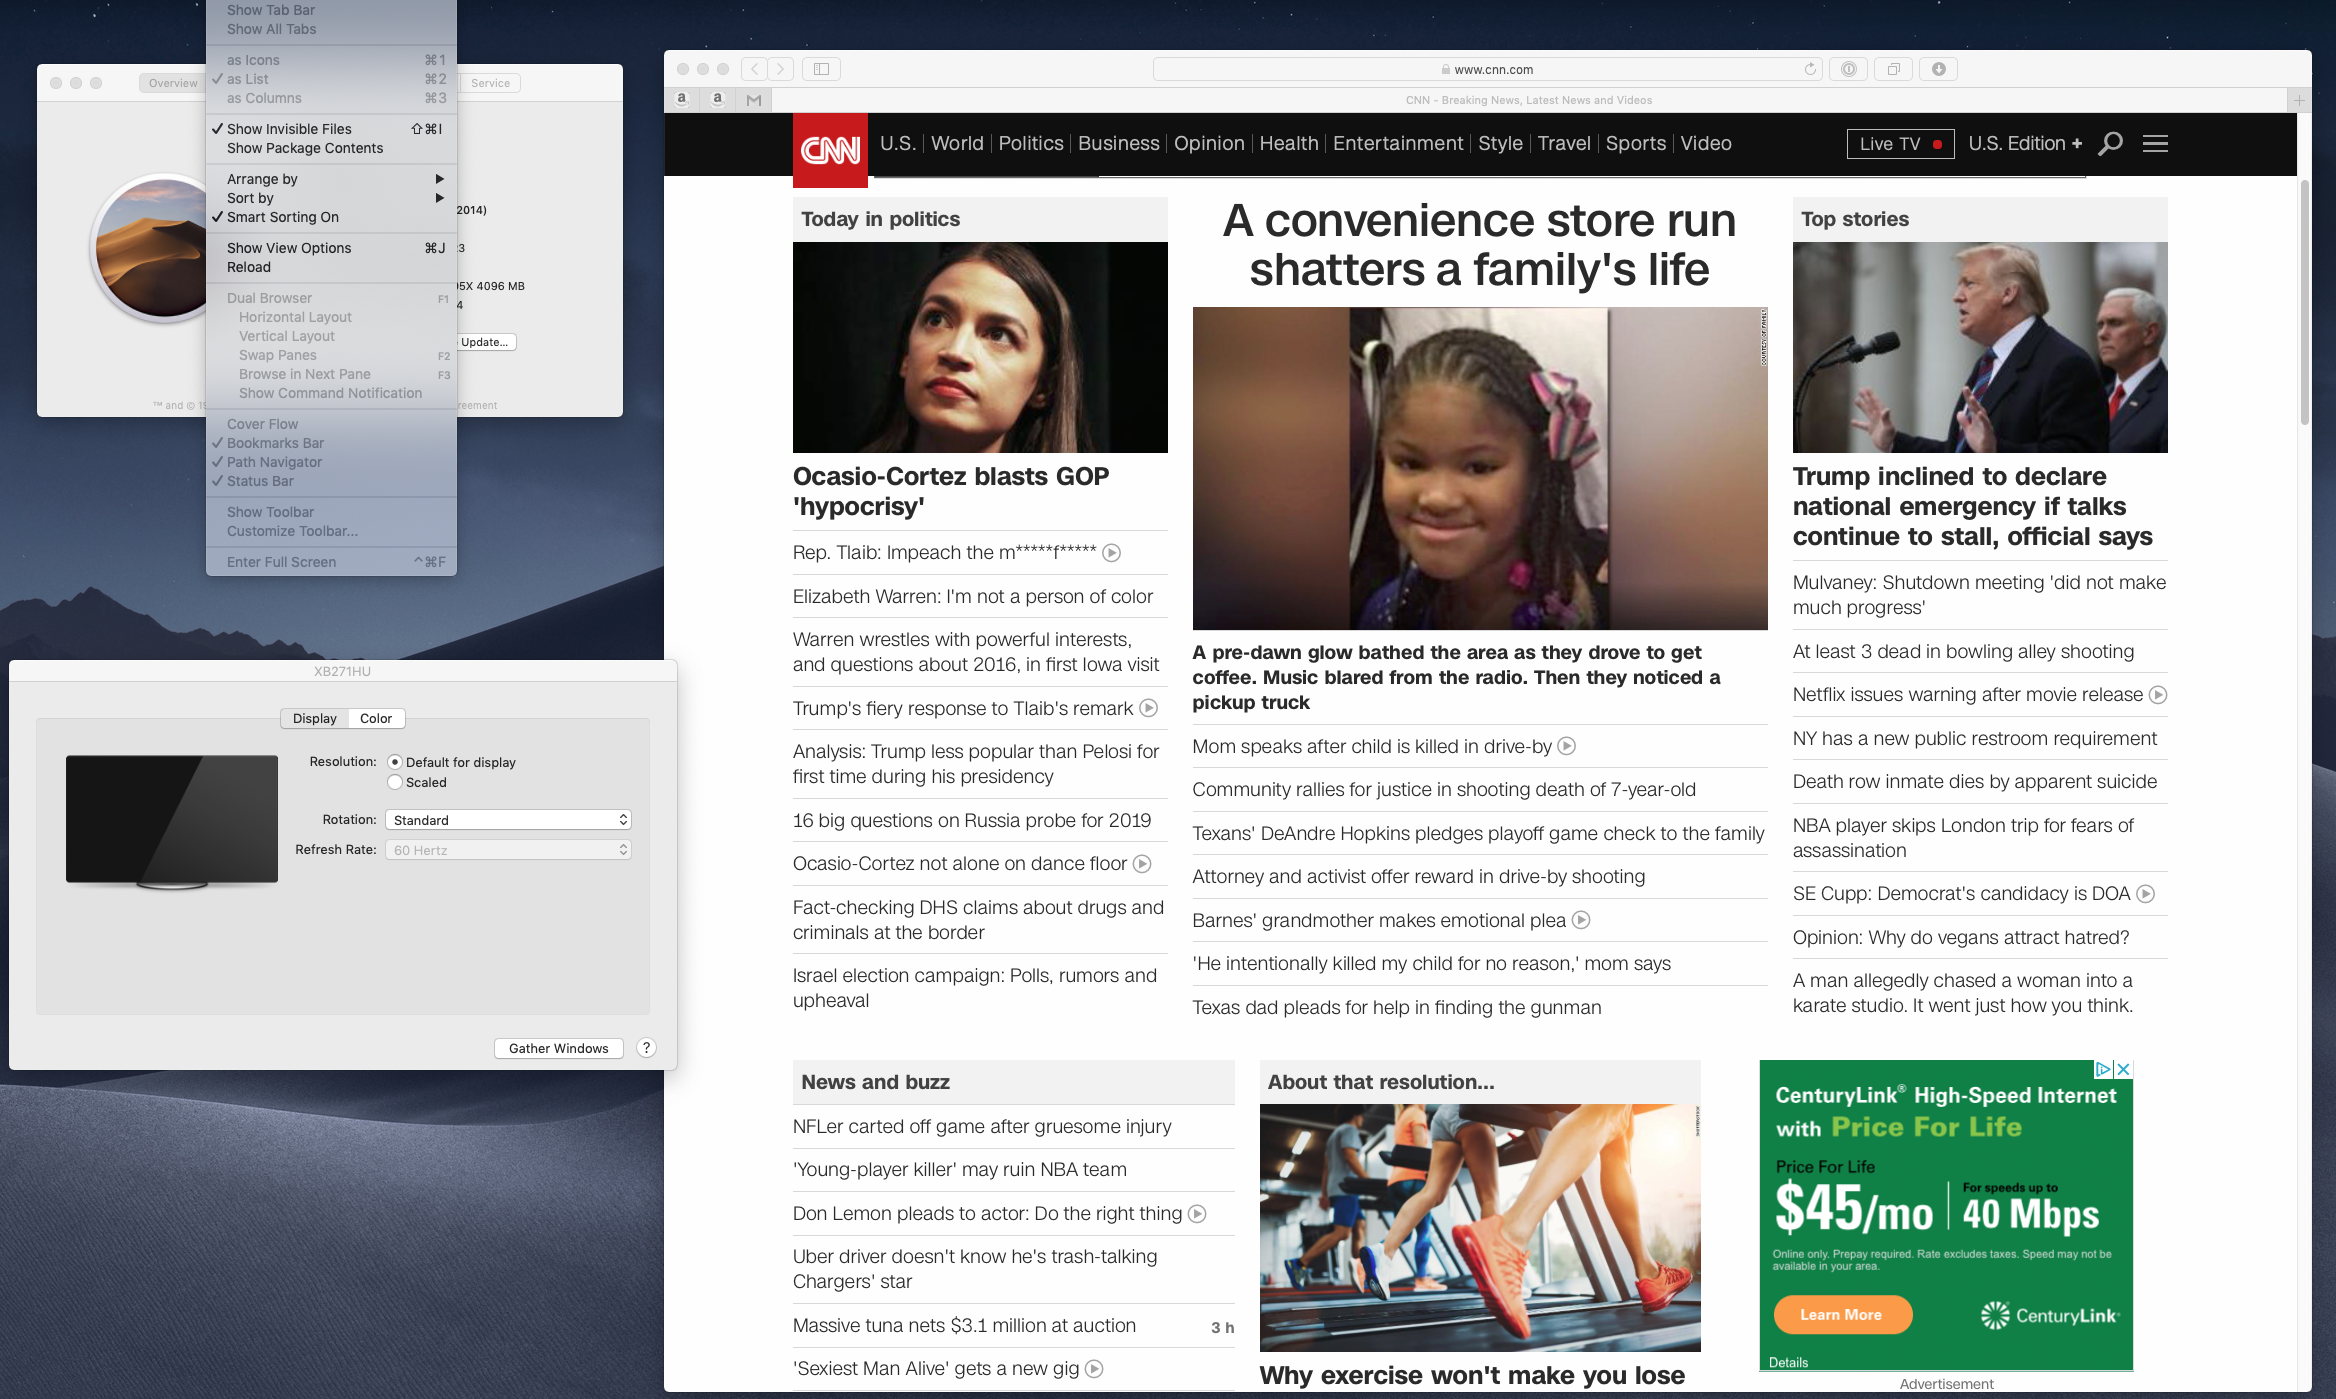The width and height of the screenshot is (2336, 1399).
Task: Click the cnn.com address bar
Action: point(1487,69)
